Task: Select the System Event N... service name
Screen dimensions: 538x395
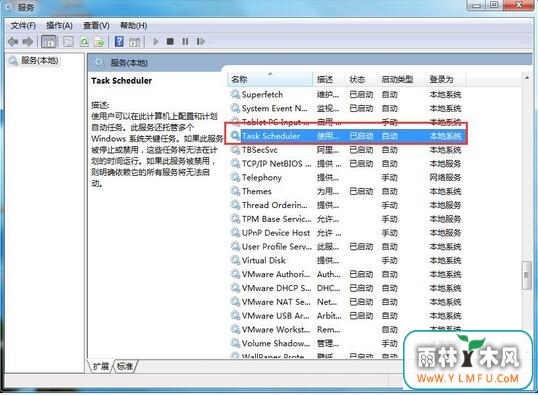Action: pyautogui.click(x=274, y=108)
